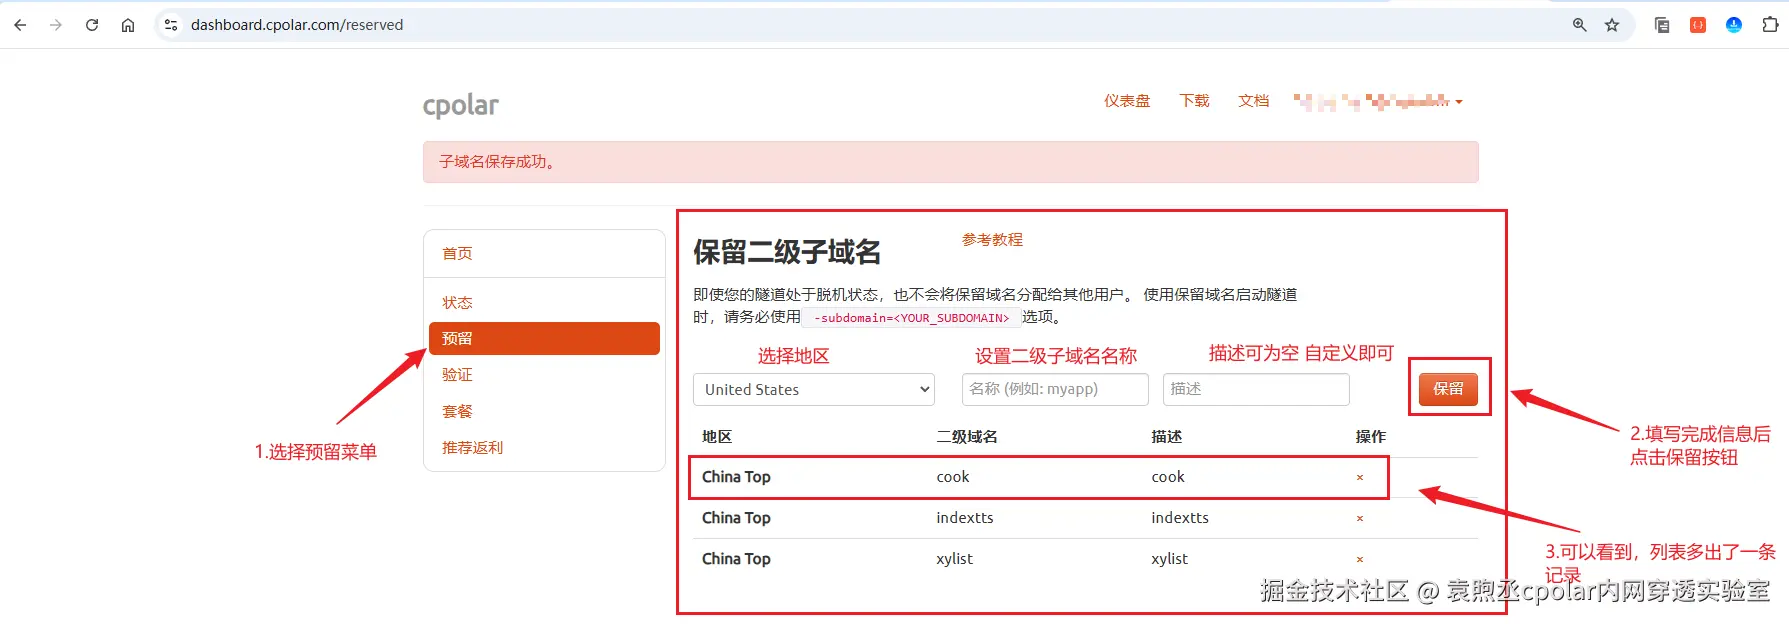Screen dimensions: 1789x624
Task: Click the 保留 reserve button
Action: [1448, 388]
